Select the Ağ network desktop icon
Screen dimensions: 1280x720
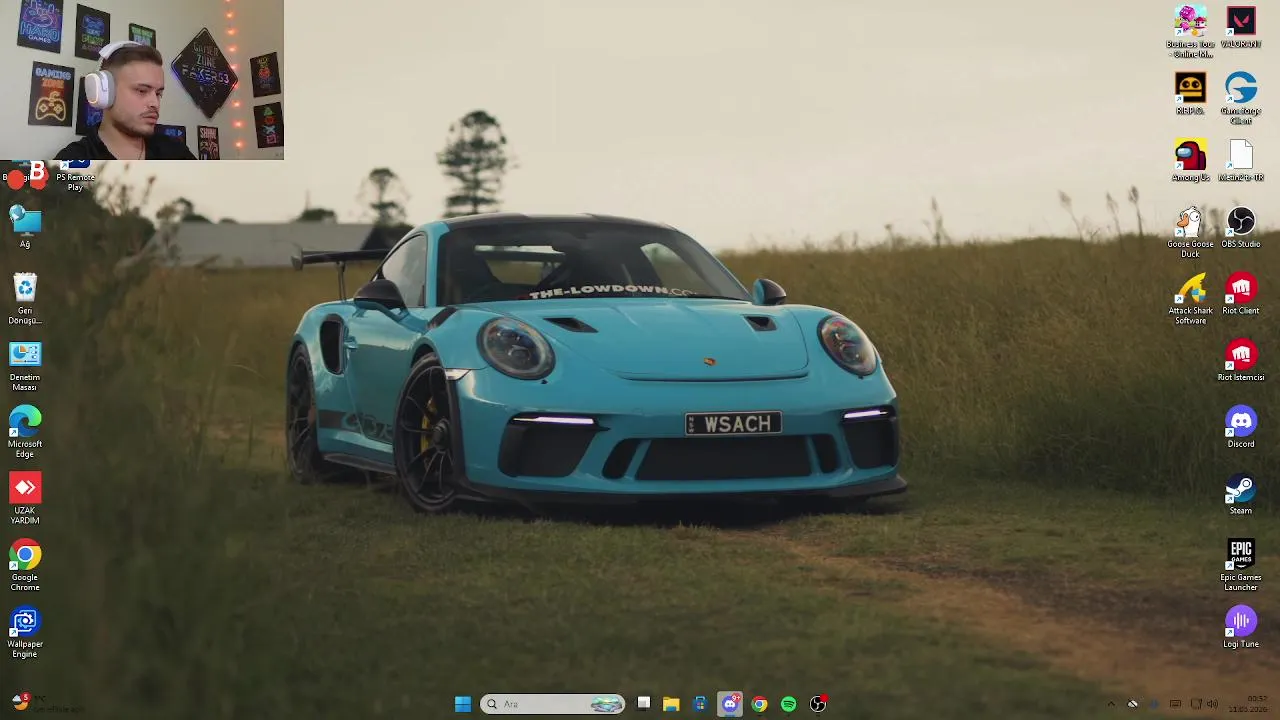coord(25,227)
